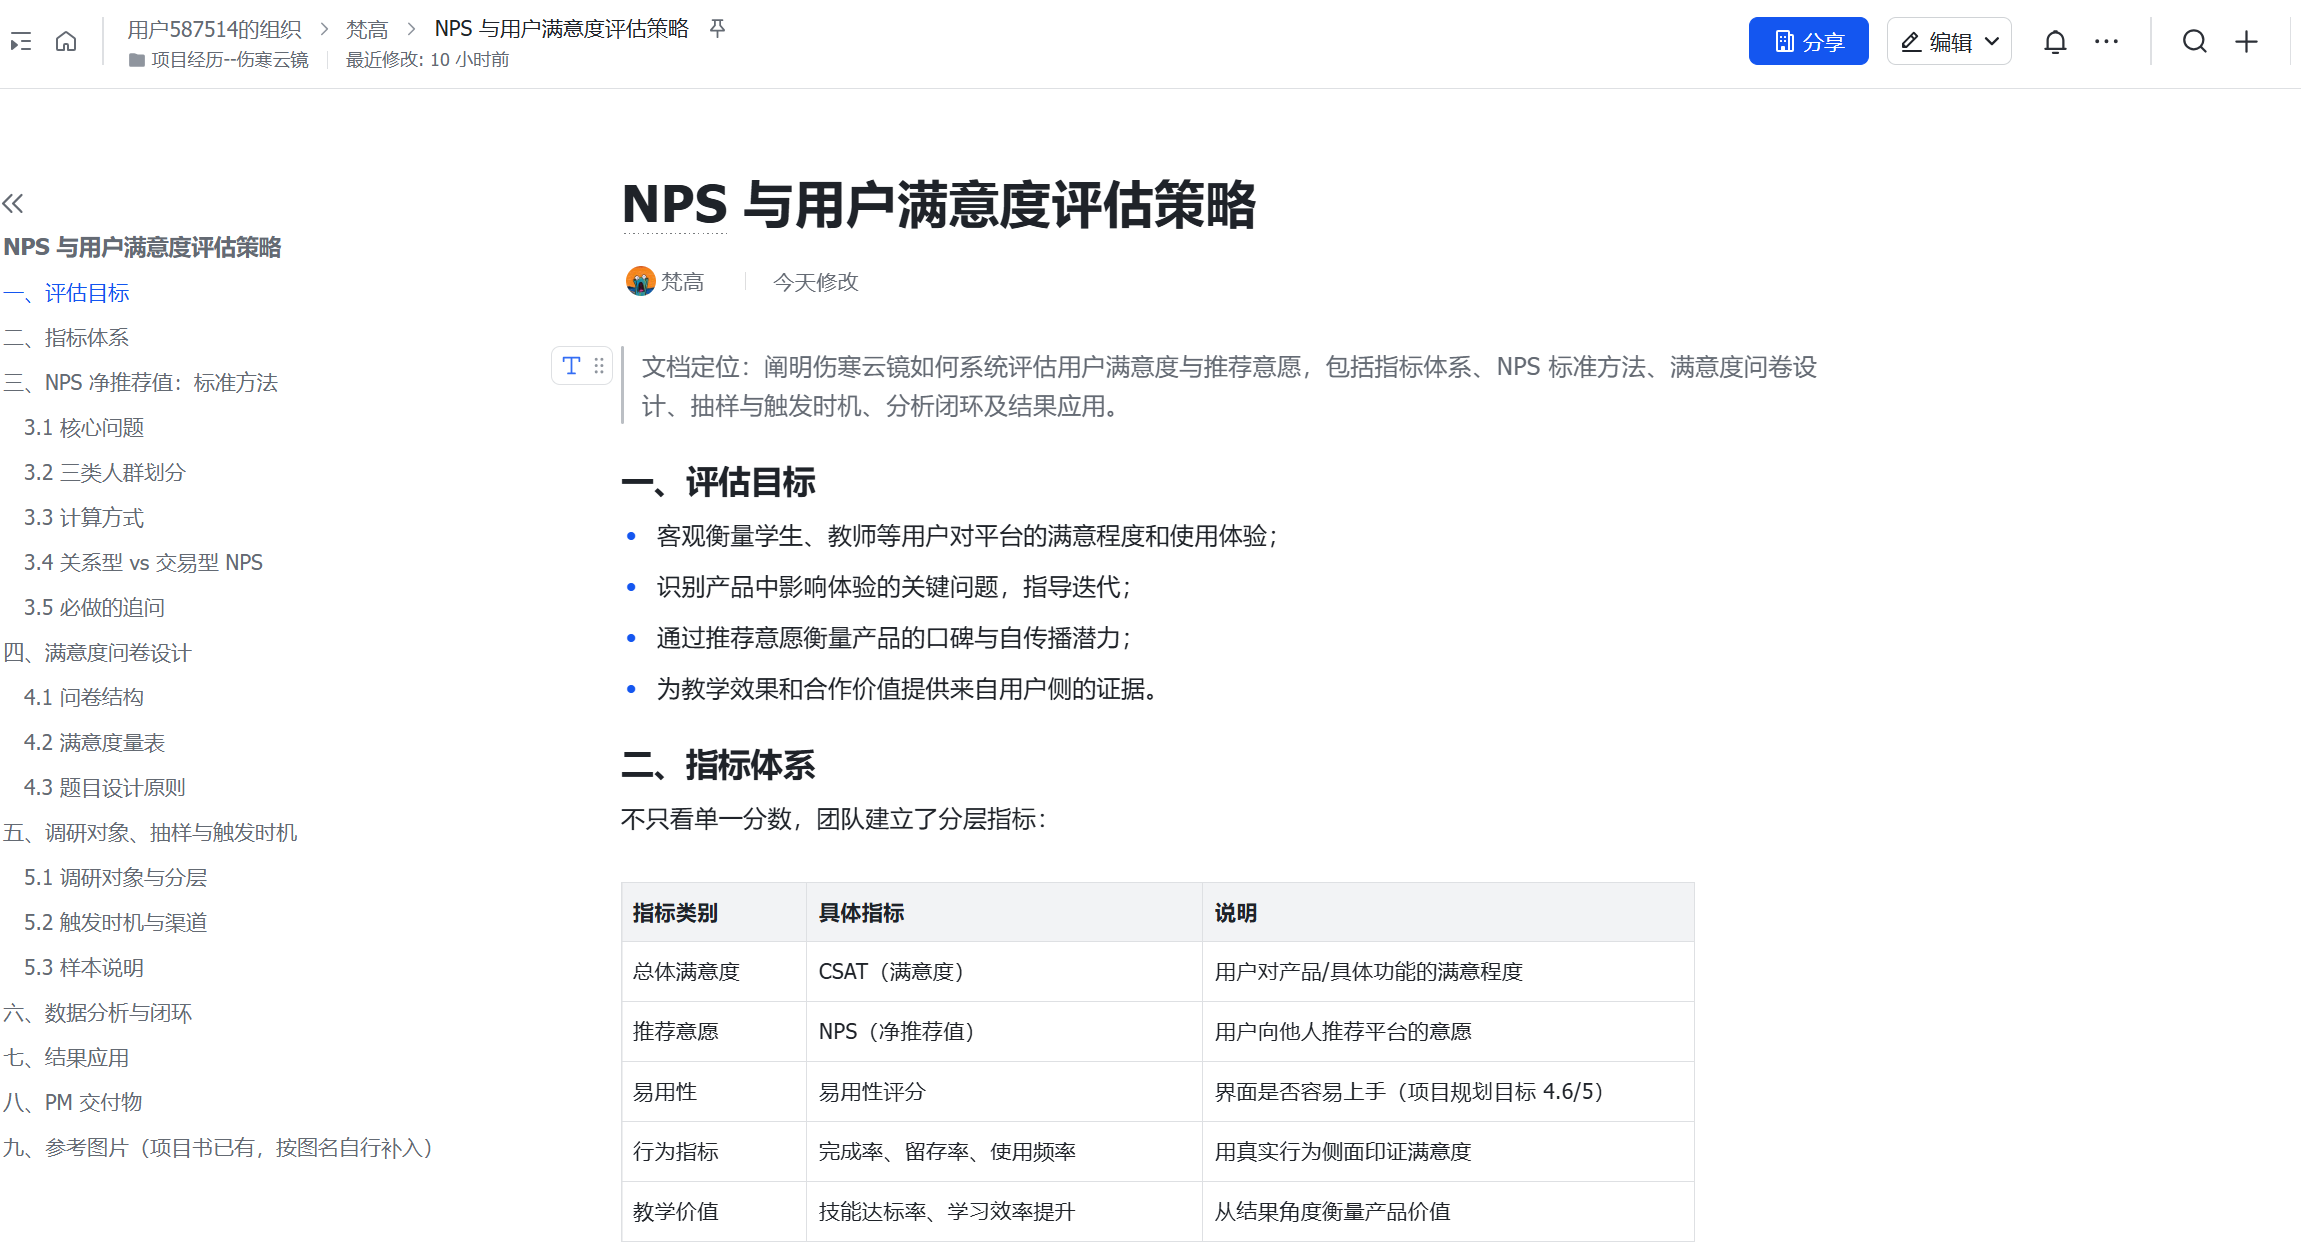Jump to 八、PM 交付物 in outline
Image resolution: width=2301 pixels, height=1259 pixels.
point(73,1103)
